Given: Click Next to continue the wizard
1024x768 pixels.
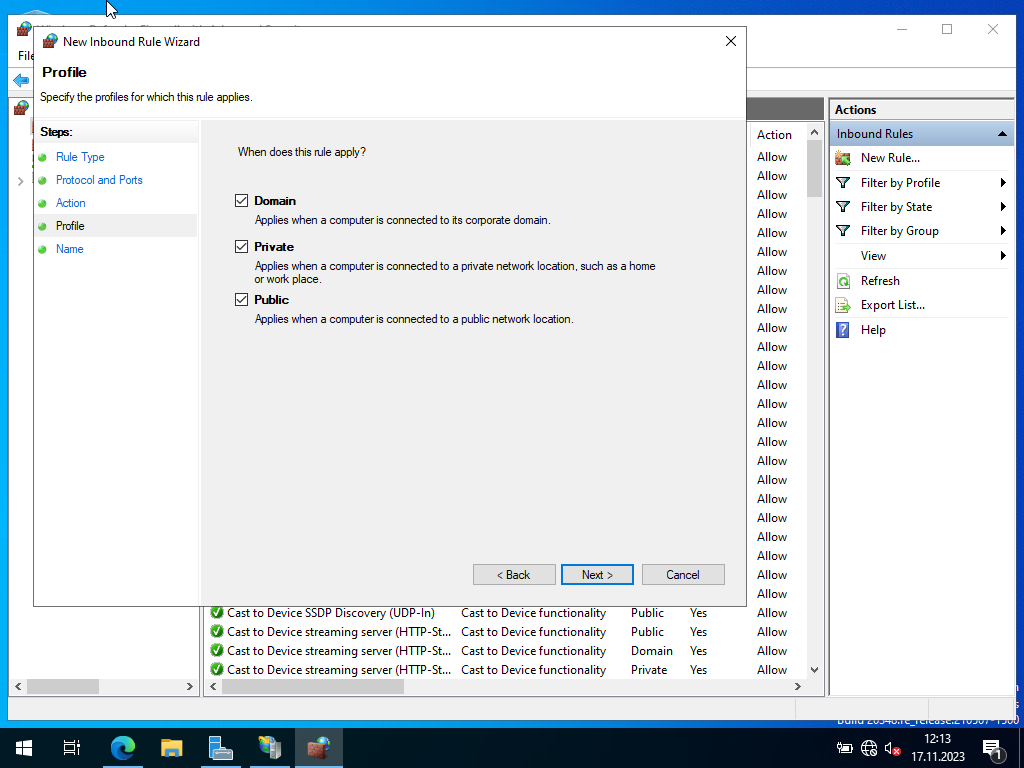Looking at the screenshot, I should [x=597, y=575].
